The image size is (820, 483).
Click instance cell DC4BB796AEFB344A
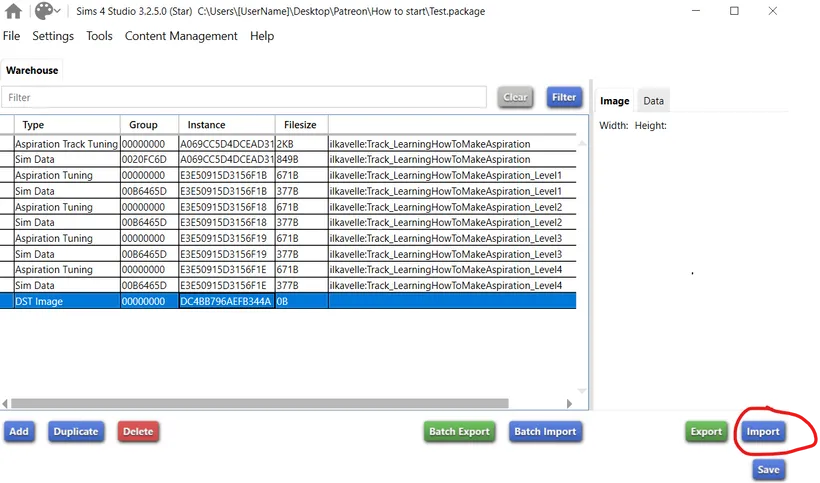tap(226, 301)
